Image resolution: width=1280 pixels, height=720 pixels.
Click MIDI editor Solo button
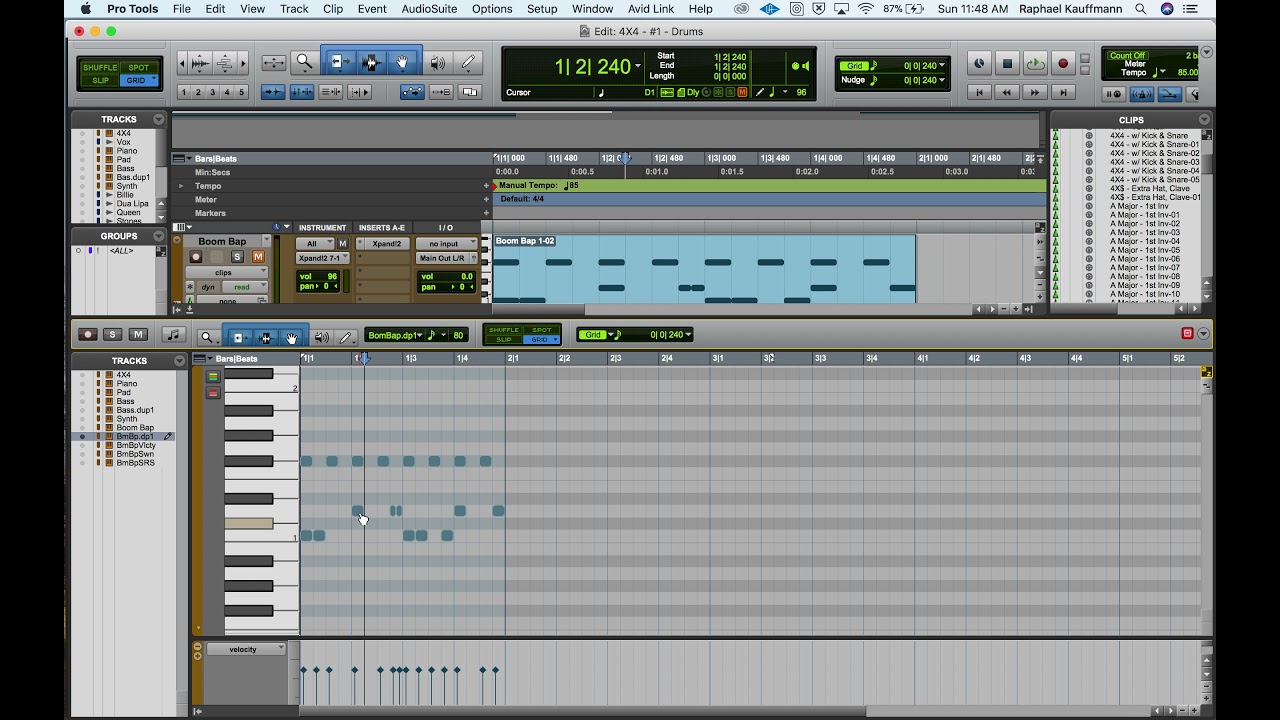pyautogui.click(x=113, y=335)
